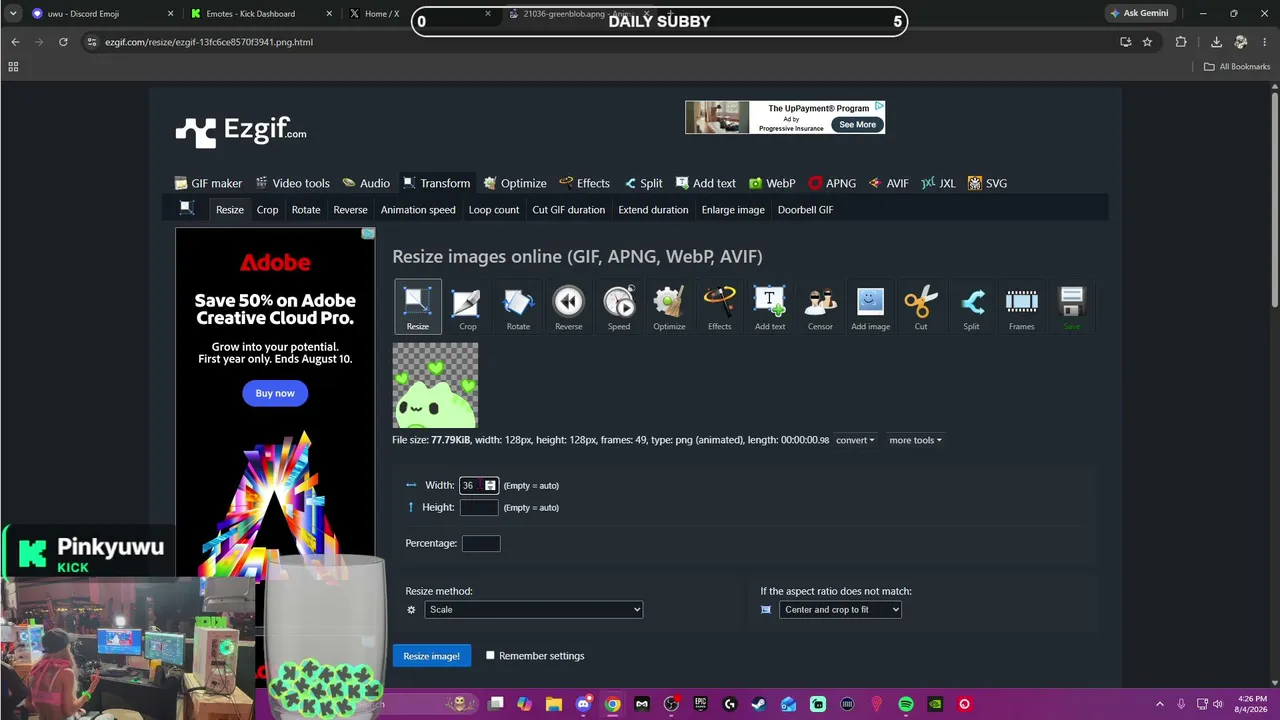Open the 'Animation speed' submenu link
The height and width of the screenshot is (720, 1280).
tap(418, 210)
